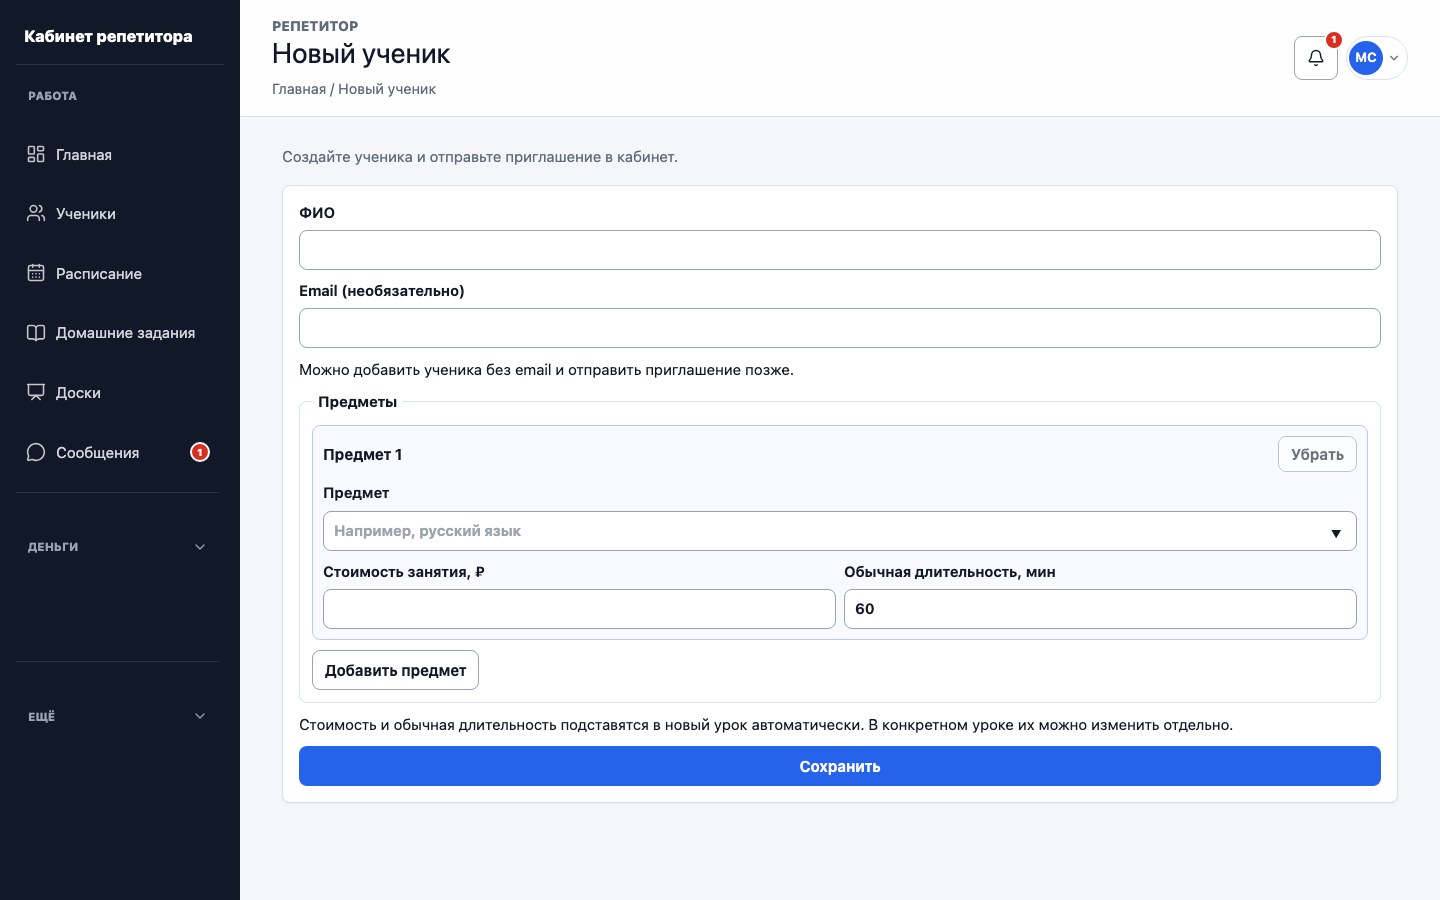Follow the Главная breadcrumb link
Screen dimensions: 1440x900
(299, 89)
